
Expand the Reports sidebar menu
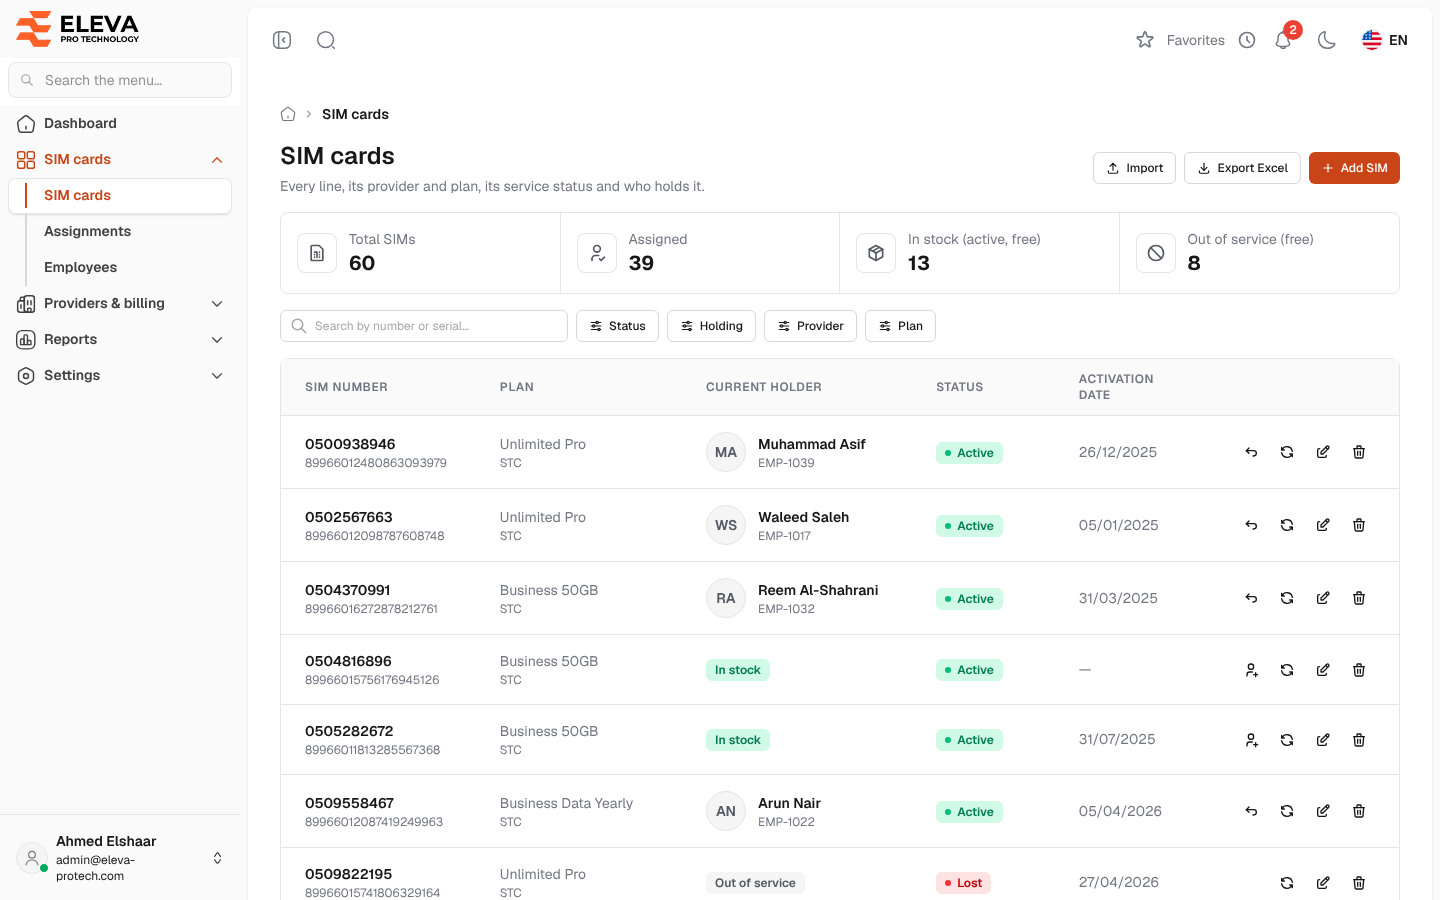pyautogui.click(x=120, y=340)
